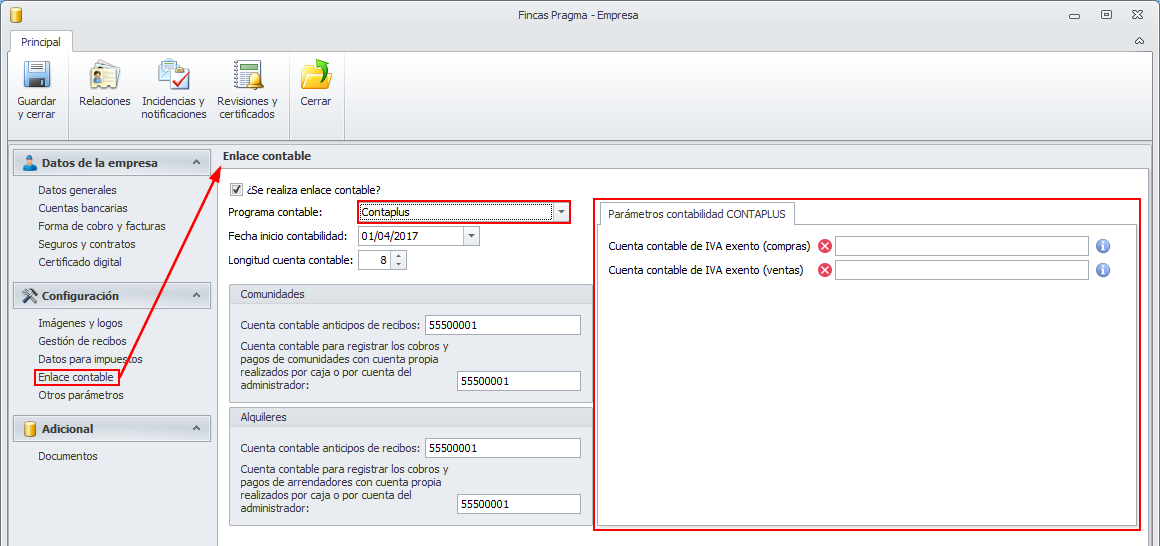
Task: Open Seguros y contratos in sidebar
Action: (x=87, y=243)
